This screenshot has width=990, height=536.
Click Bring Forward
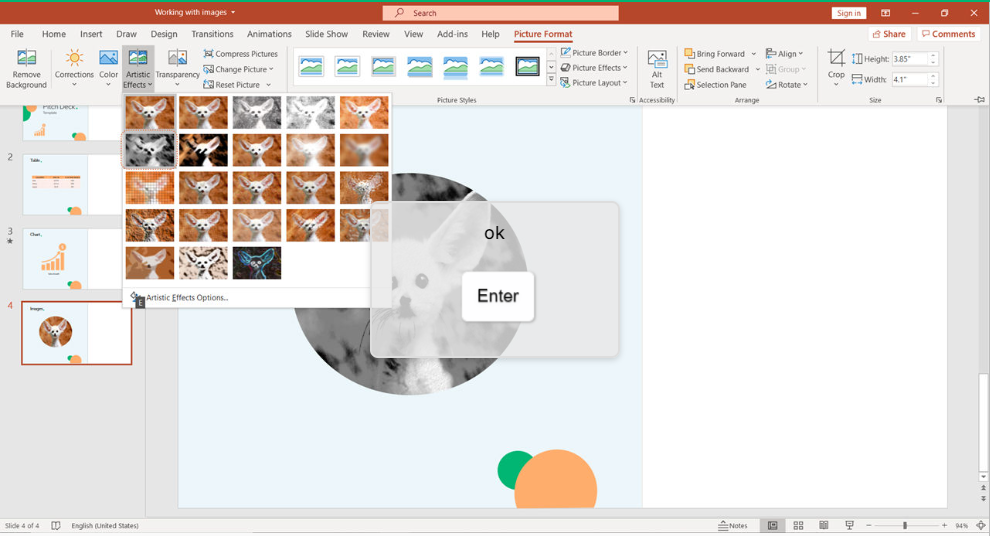(715, 54)
